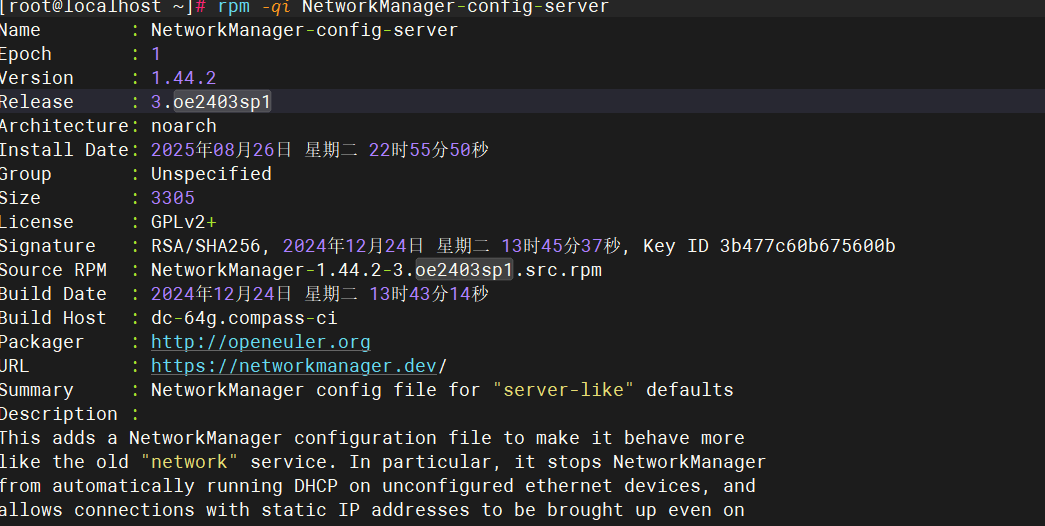This screenshot has height=526, width=1045.
Task: Select license value GPLv2+
Action: [184, 222]
